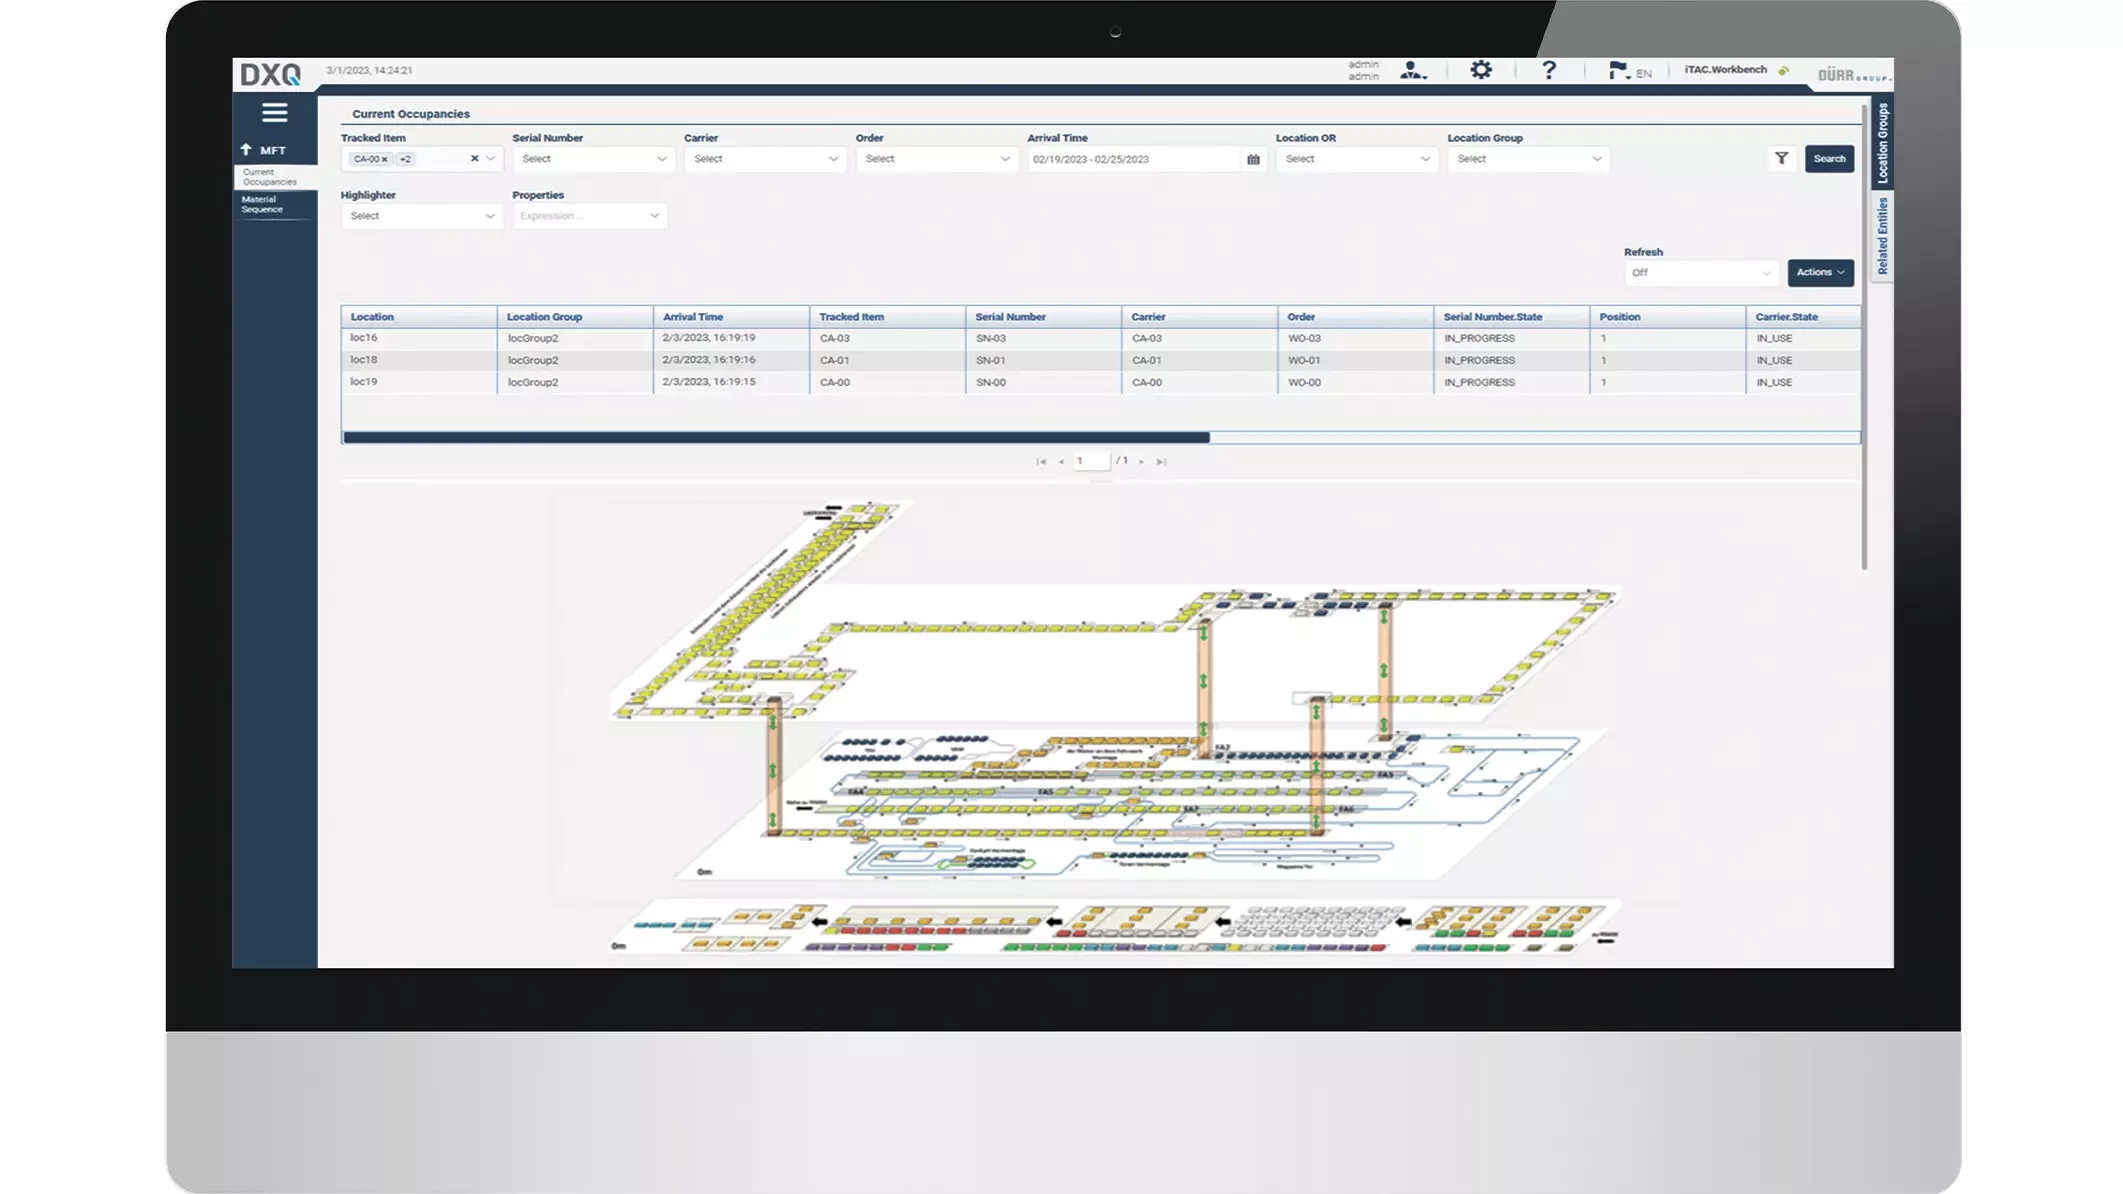Image resolution: width=2123 pixels, height=1194 pixels.
Task: Remove the CA-00 tag from Tracked Item
Action: 385,159
